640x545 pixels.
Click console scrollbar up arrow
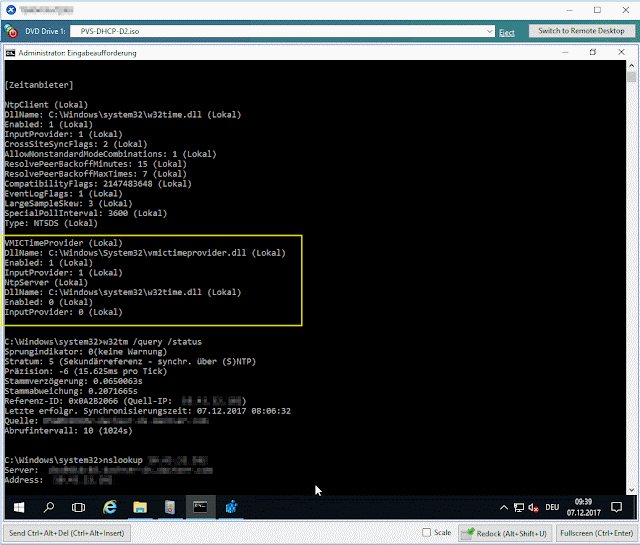click(631, 65)
